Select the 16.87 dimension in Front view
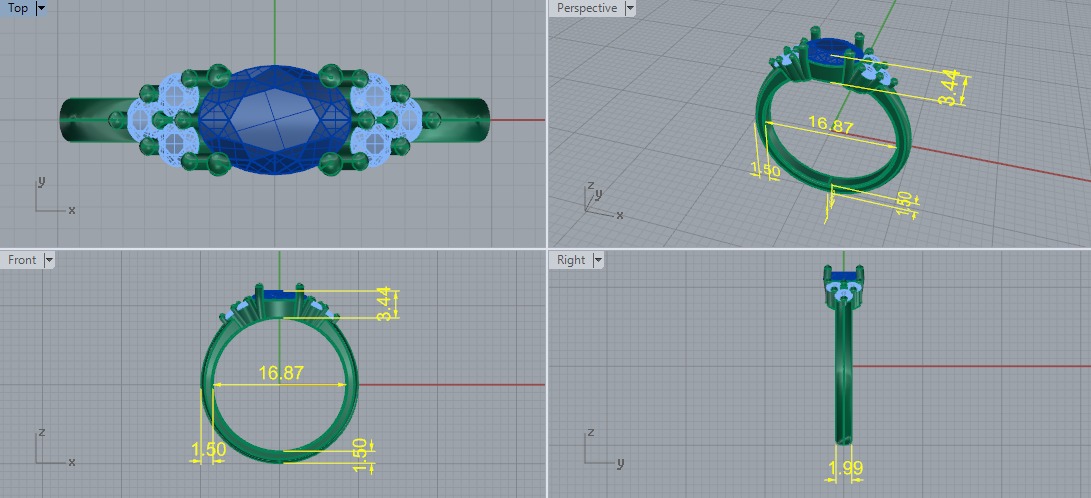The width and height of the screenshot is (1091, 498). coord(281,374)
